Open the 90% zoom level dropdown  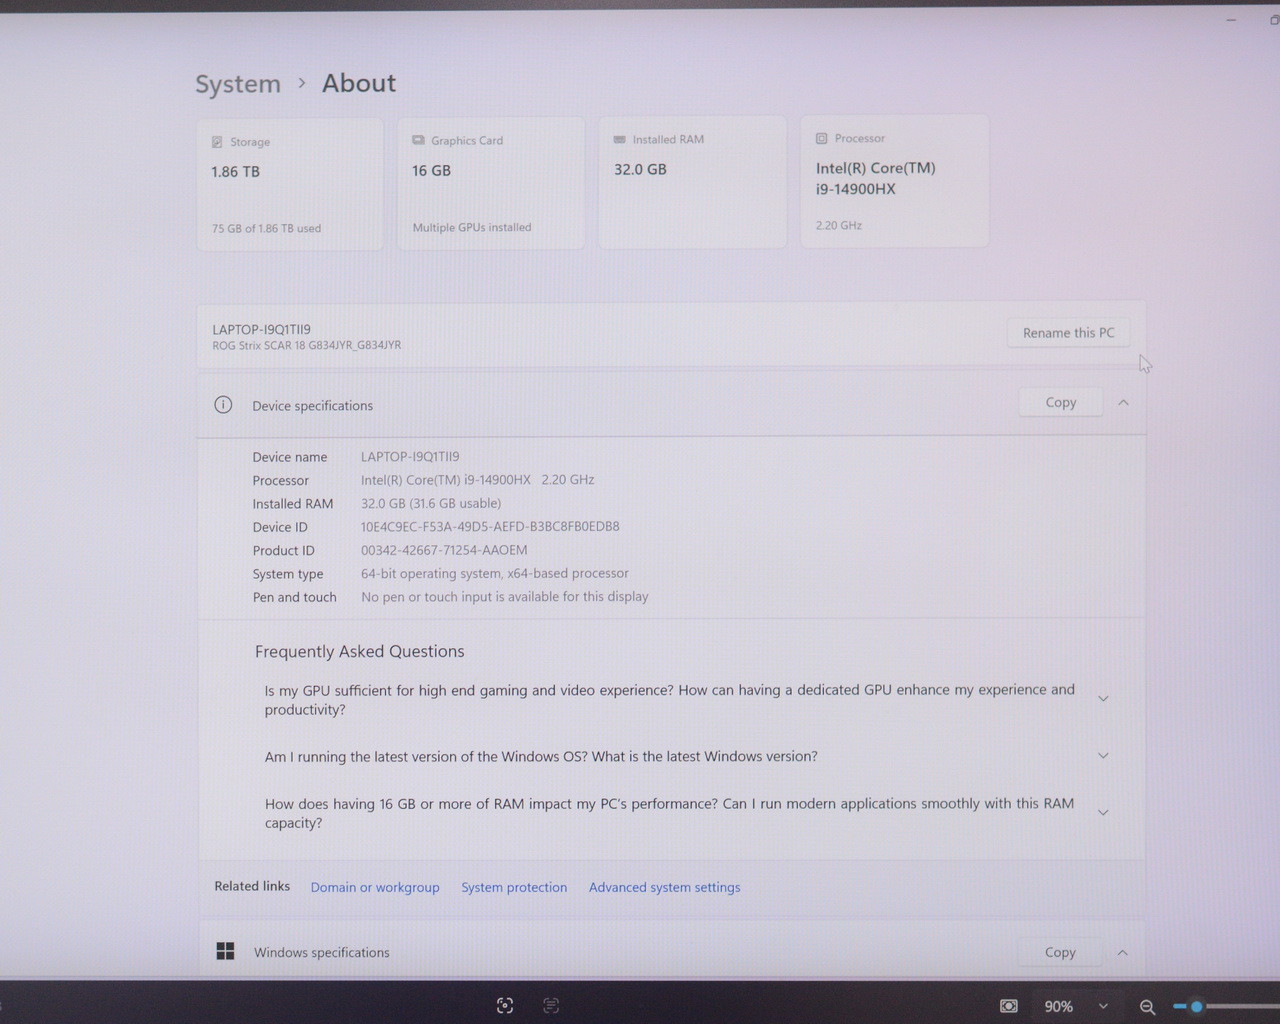tap(1103, 1006)
